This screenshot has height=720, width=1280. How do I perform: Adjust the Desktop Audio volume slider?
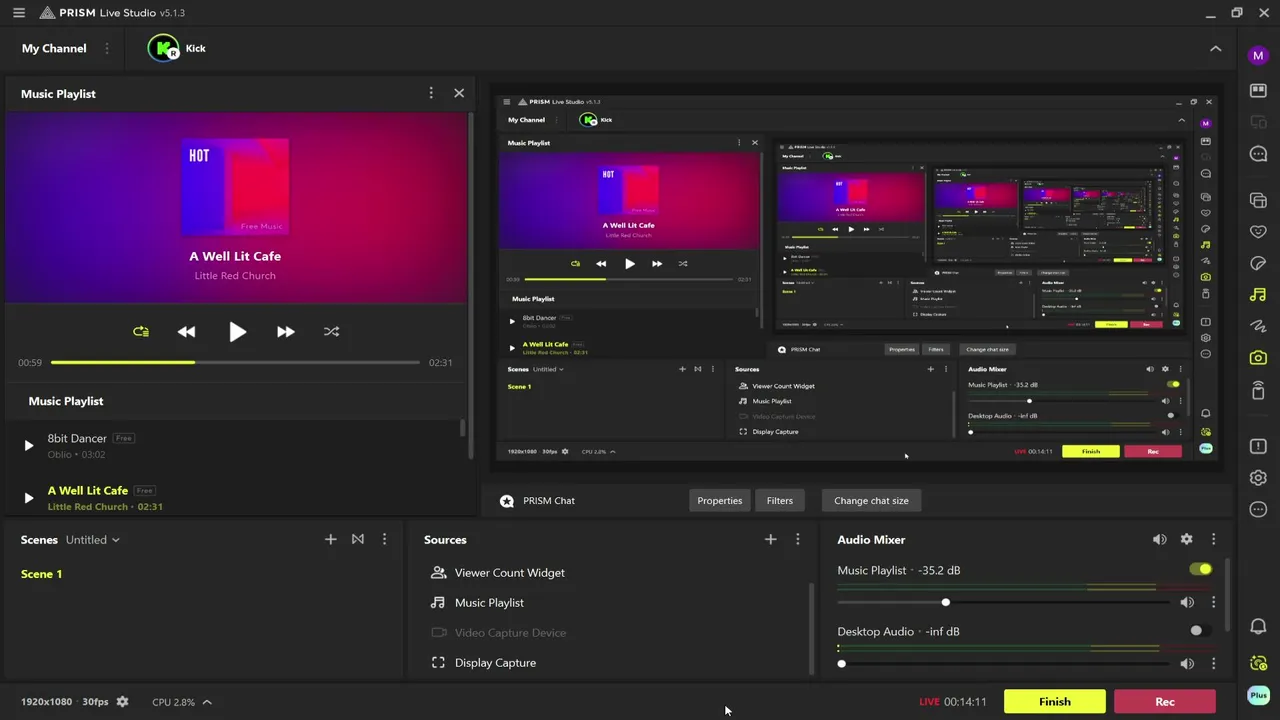1003,663
